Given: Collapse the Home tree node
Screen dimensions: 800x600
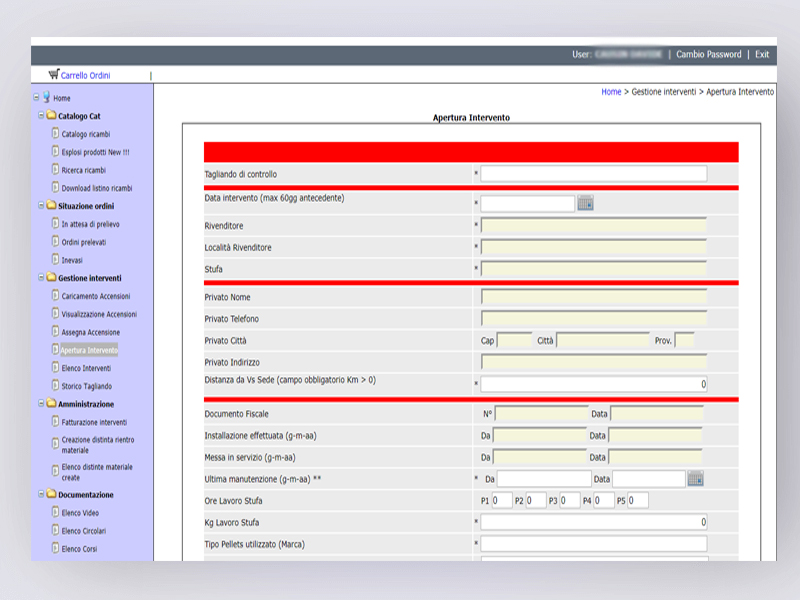Looking at the screenshot, I should [36, 98].
